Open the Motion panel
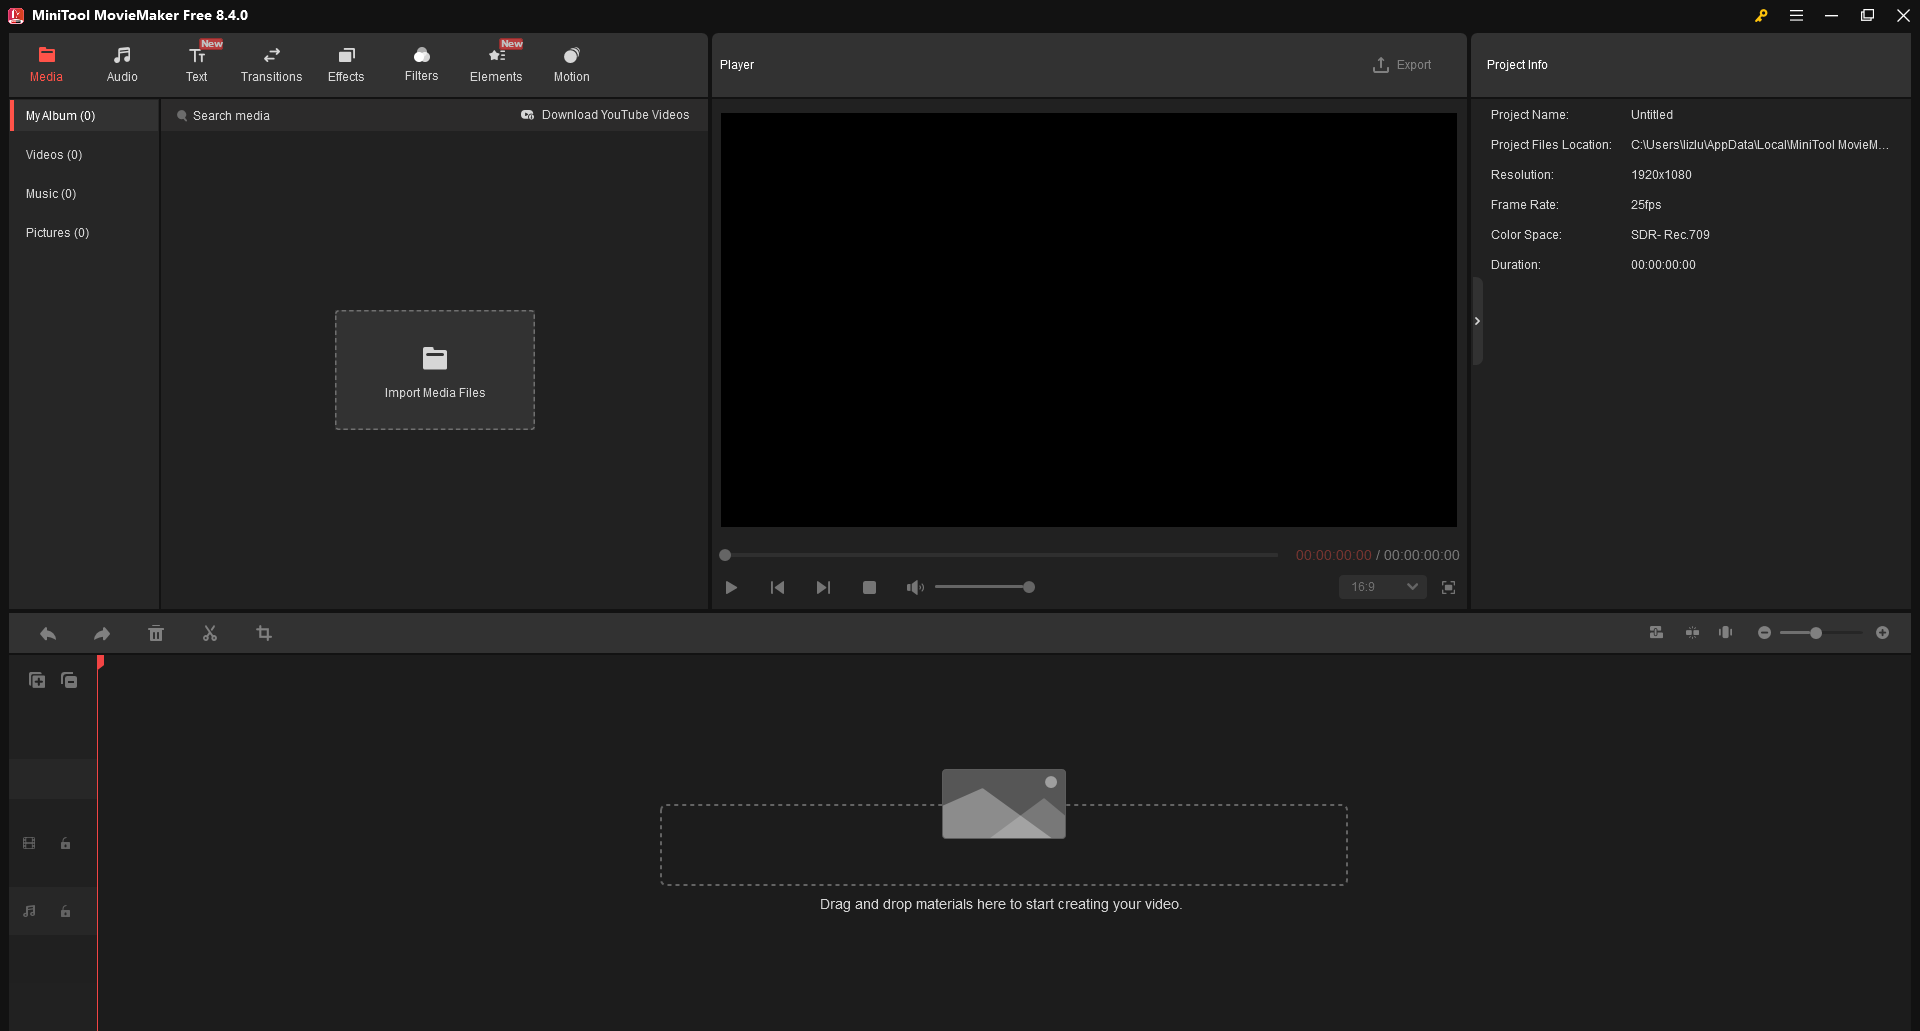This screenshot has height=1031, width=1920. tap(571, 63)
